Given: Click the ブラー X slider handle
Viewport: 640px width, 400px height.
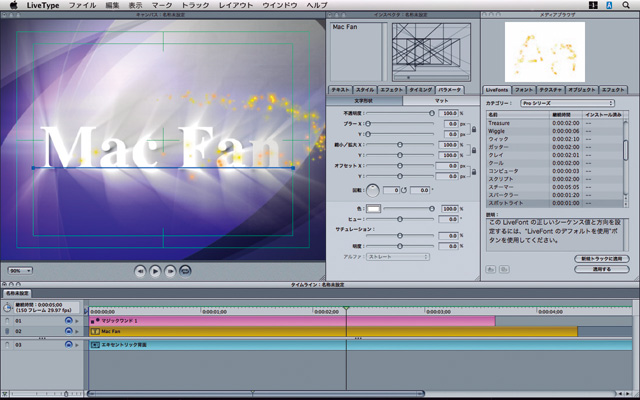Looking at the screenshot, I should click(x=368, y=124).
